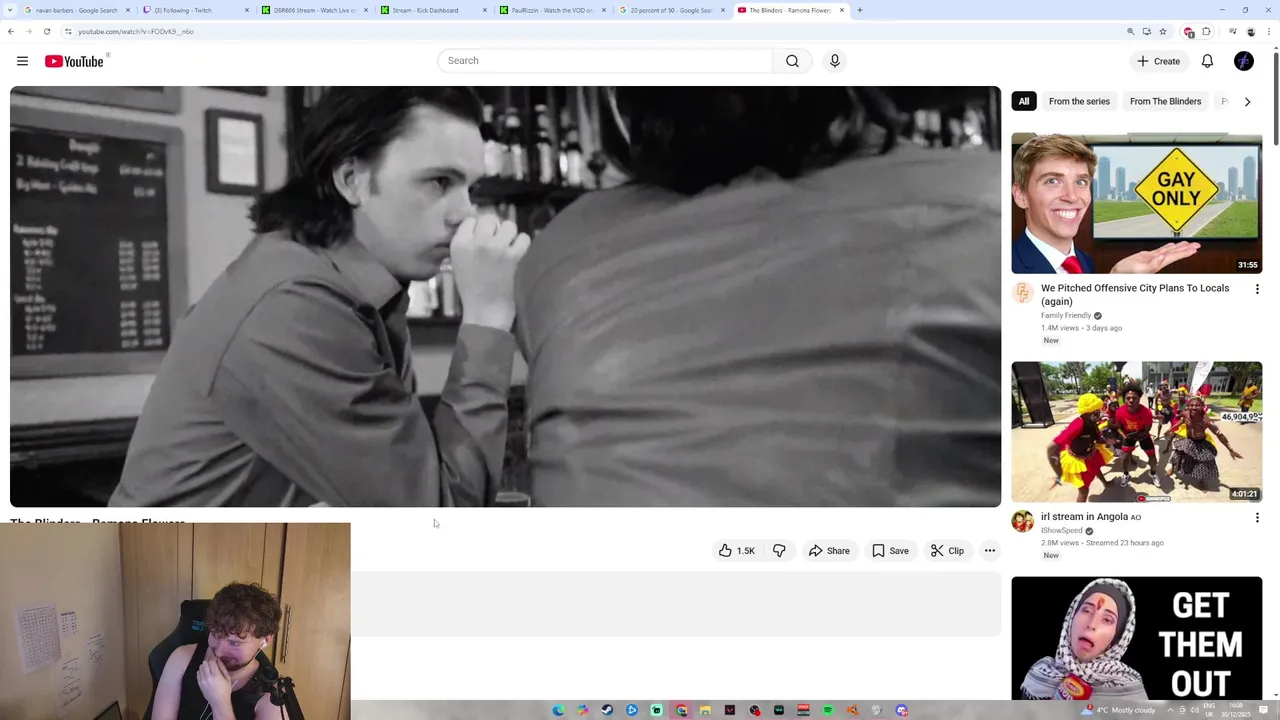Viewport: 1280px width, 720px height.
Task: Clip the video
Action: 947,551
